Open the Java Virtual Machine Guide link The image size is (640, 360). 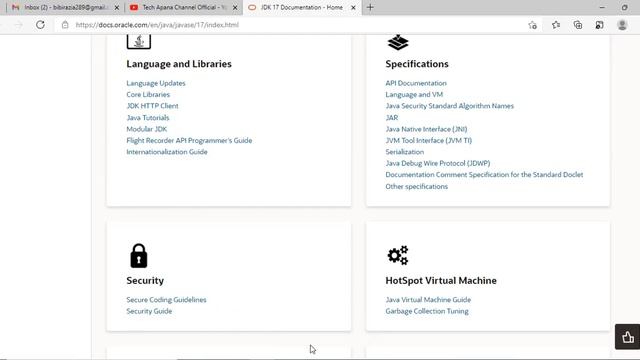pyautogui.click(x=428, y=300)
